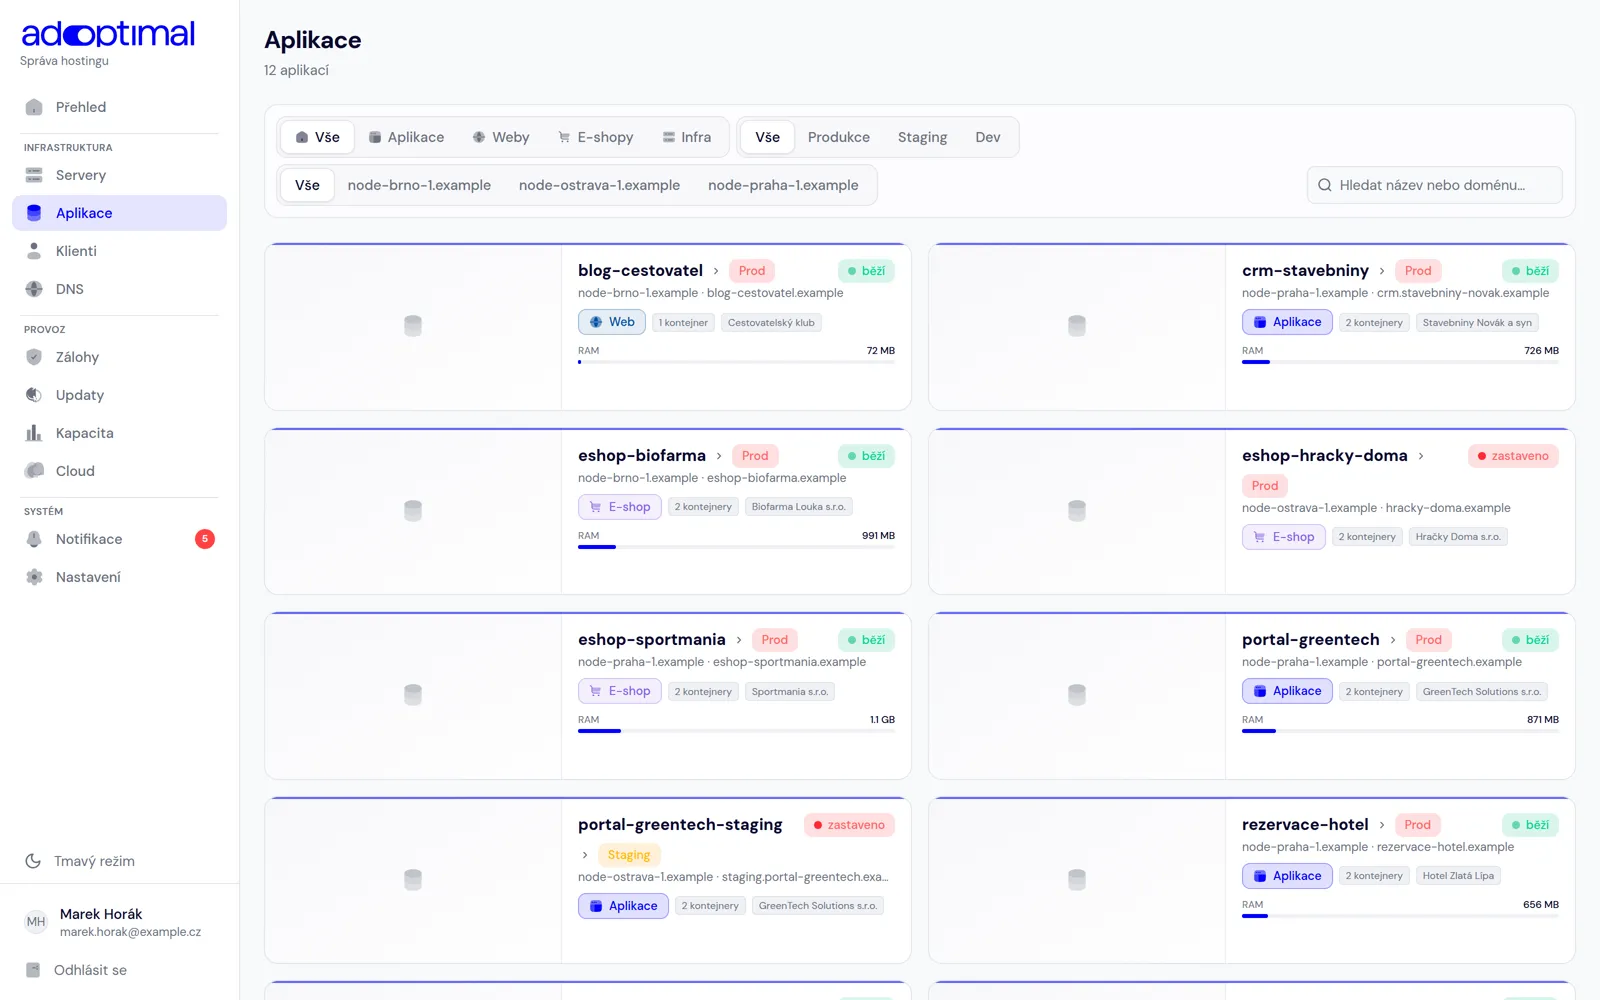Click the portal-greentech card container icon
1600x1000 pixels.
click(x=1077, y=695)
